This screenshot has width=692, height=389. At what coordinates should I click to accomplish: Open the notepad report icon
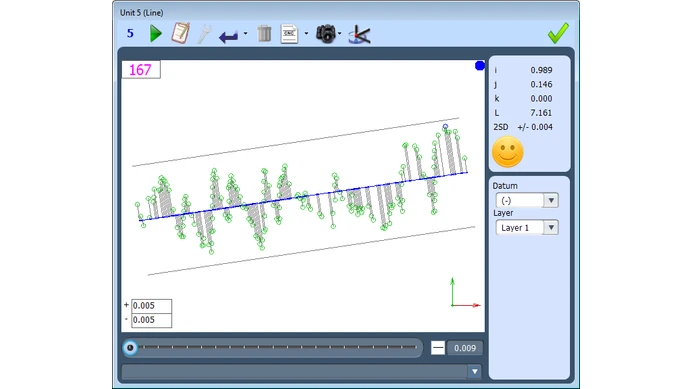pyautogui.click(x=181, y=33)
